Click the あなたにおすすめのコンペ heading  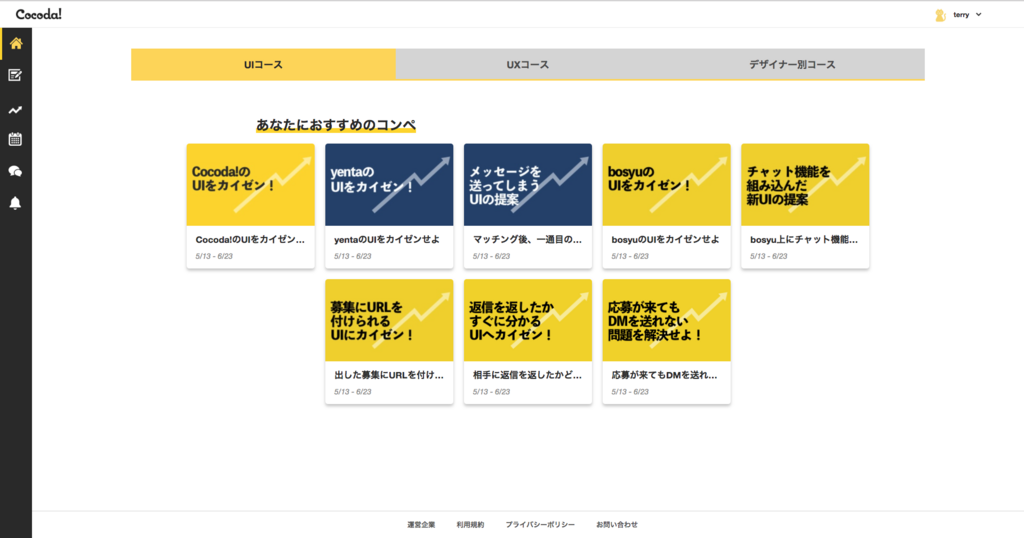[336, 125]
